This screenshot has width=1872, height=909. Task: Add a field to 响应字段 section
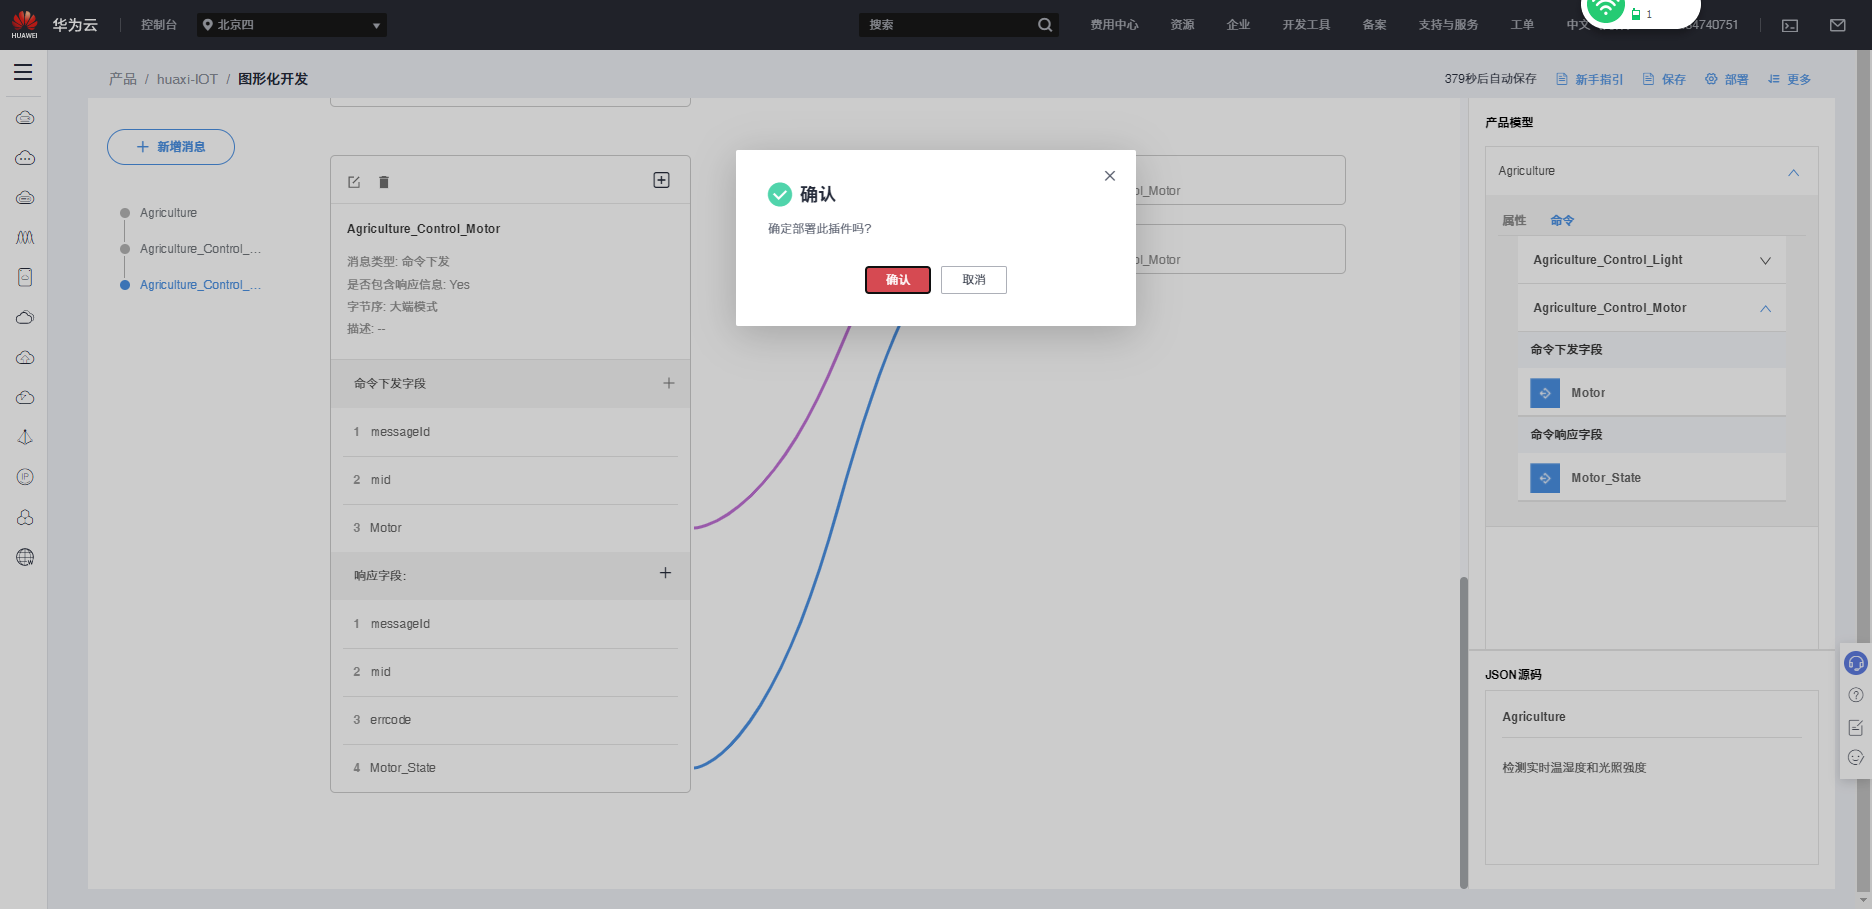pos(665,573)
